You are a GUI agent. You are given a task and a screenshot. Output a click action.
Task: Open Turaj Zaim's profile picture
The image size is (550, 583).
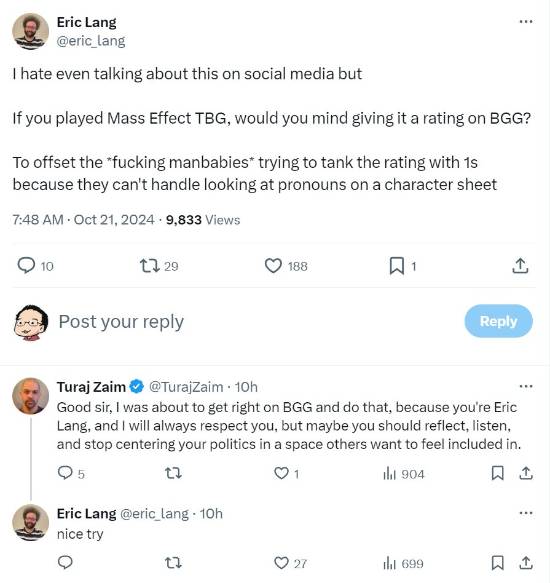(x=30, y=396)
